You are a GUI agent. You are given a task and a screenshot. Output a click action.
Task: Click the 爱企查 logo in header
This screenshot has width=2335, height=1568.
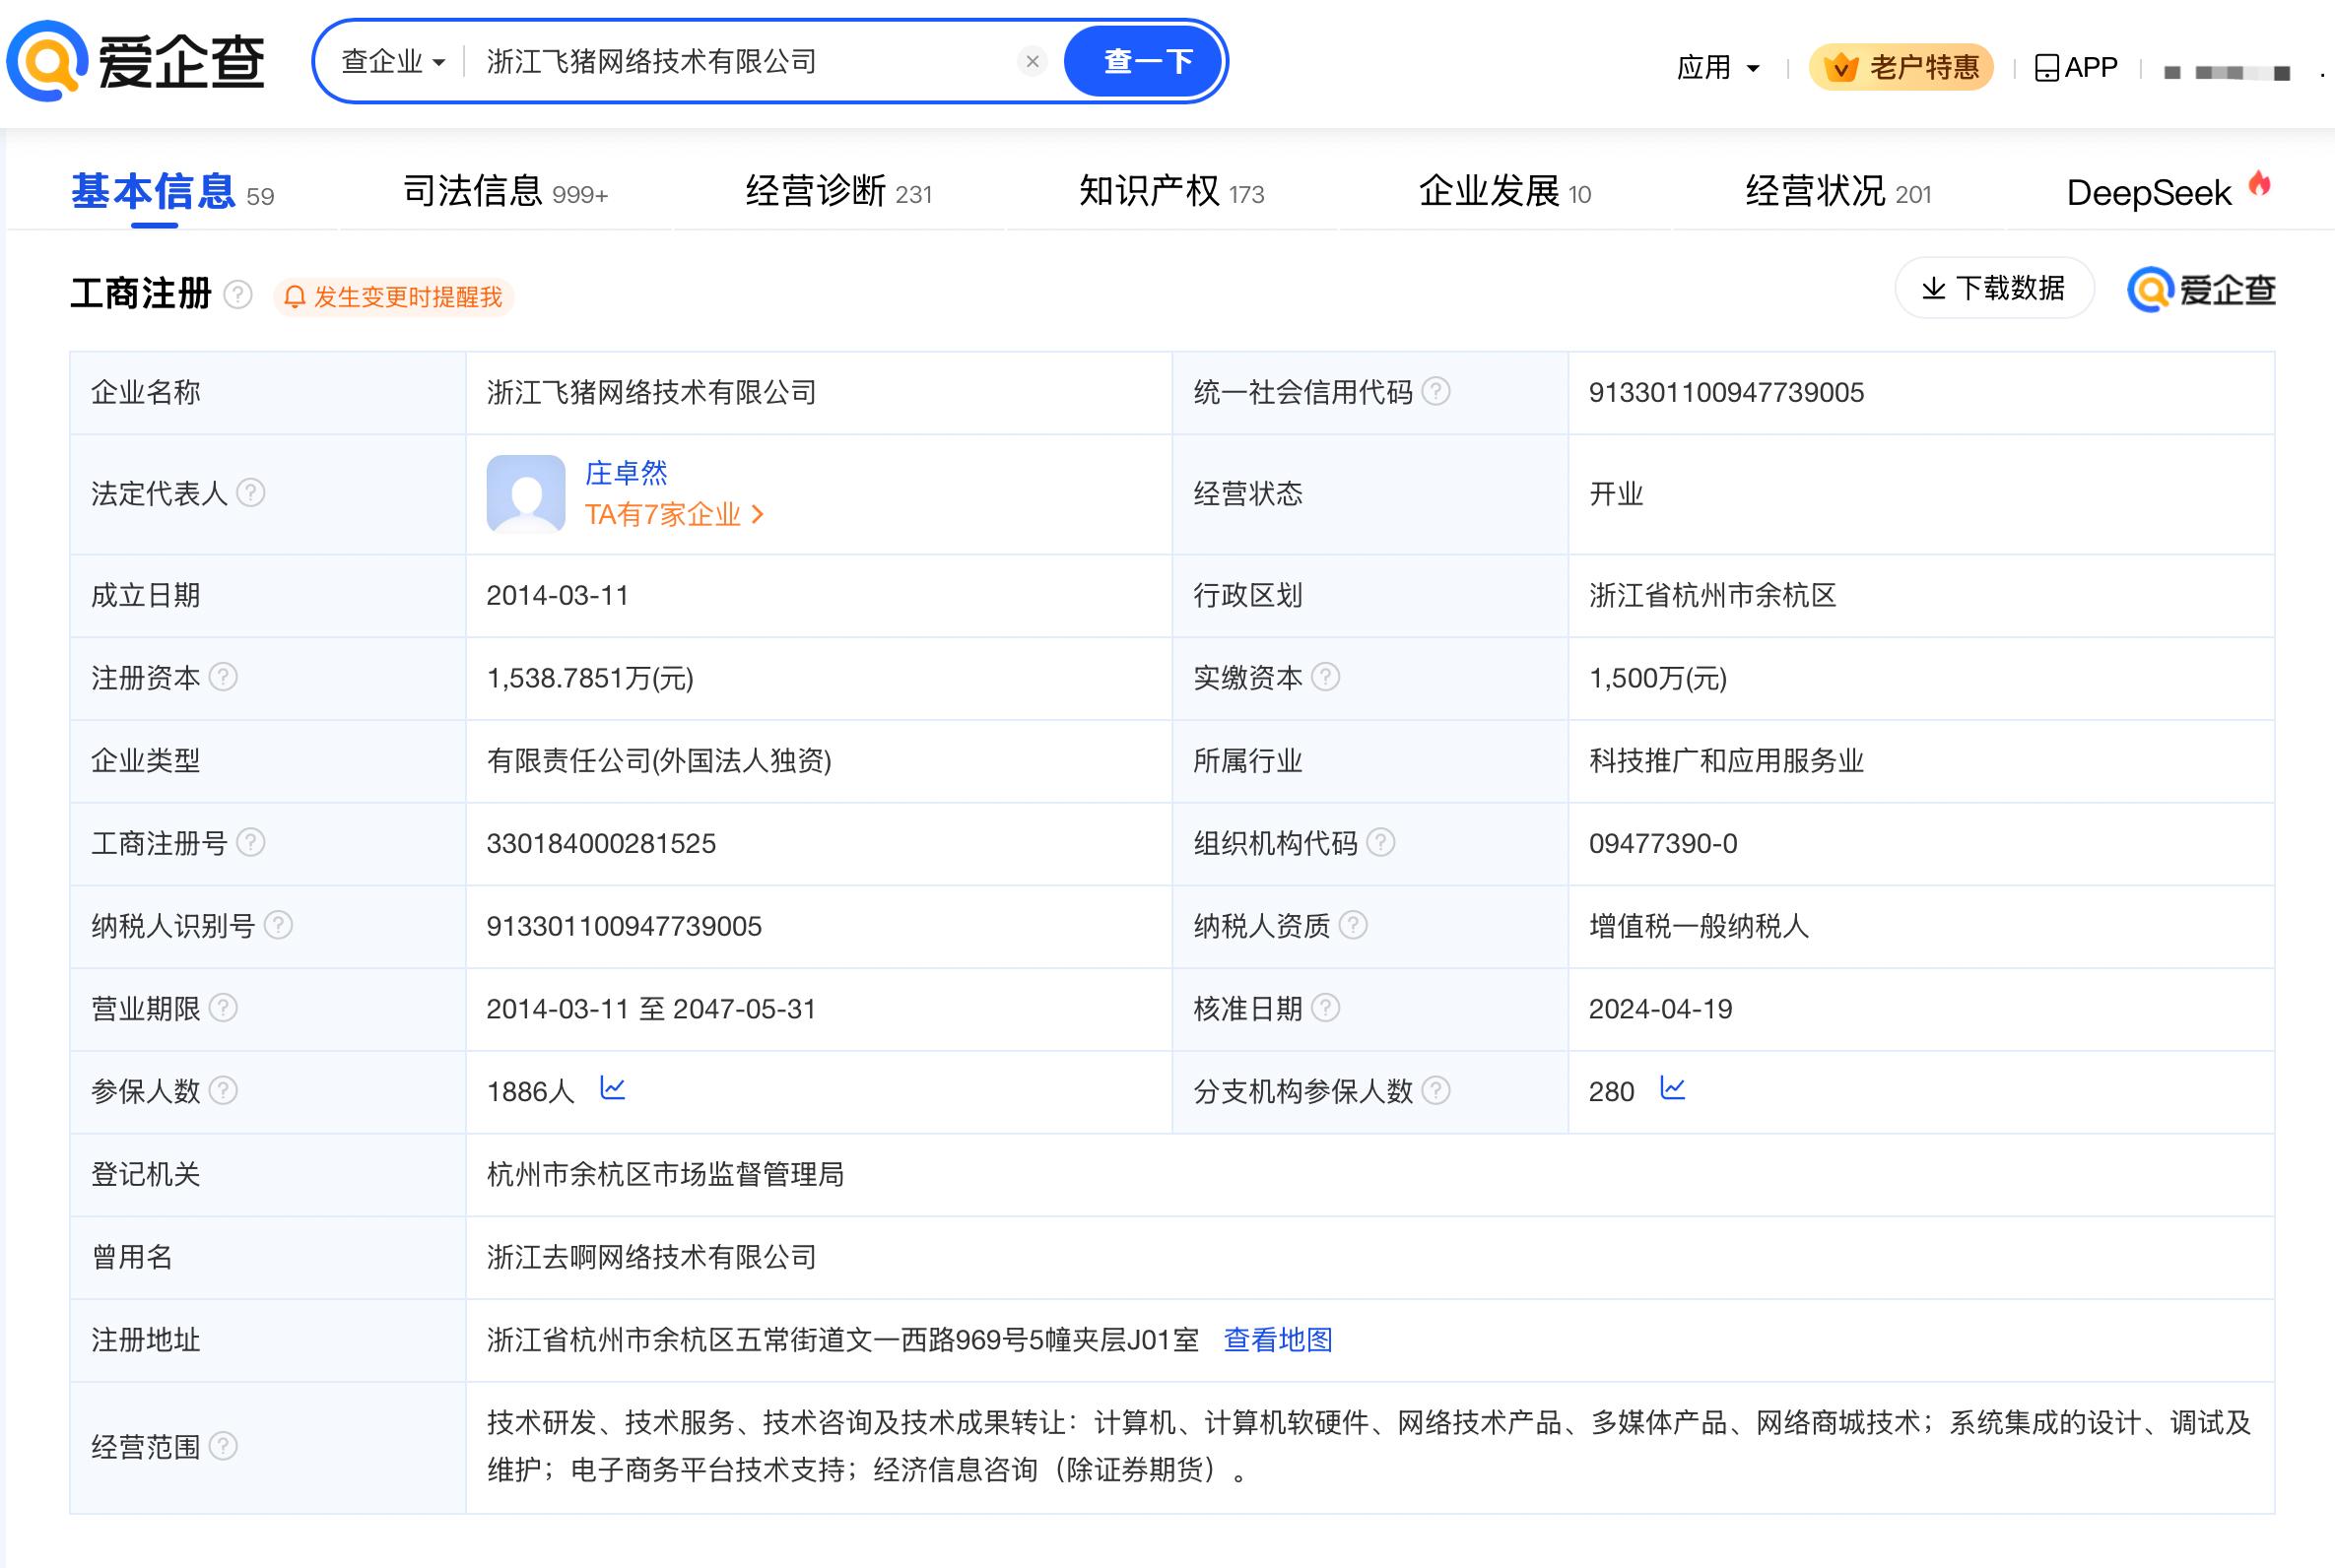136,62
